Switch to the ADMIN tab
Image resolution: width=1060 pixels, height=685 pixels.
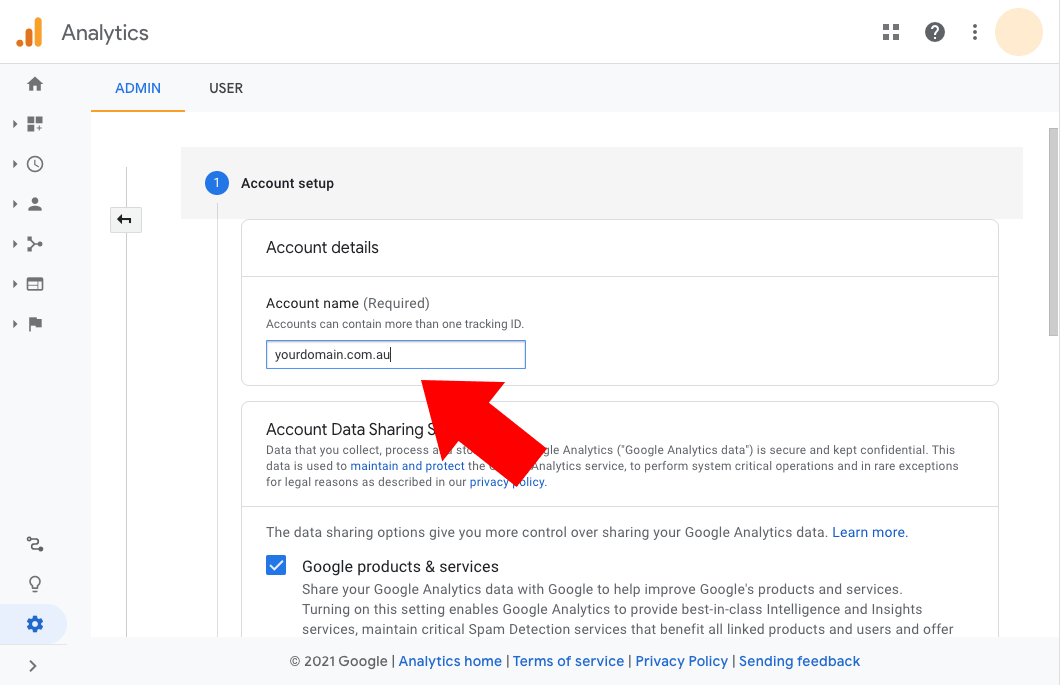click(138, 88)
